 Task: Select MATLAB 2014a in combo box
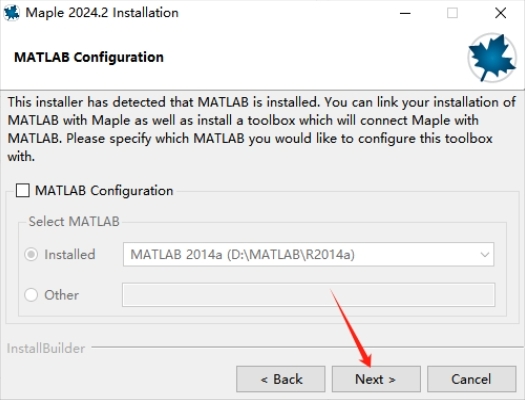point(243,255)
